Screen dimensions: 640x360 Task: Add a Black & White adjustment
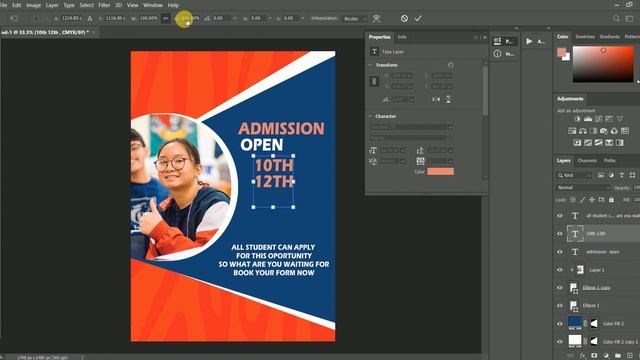tap(593, 131)
